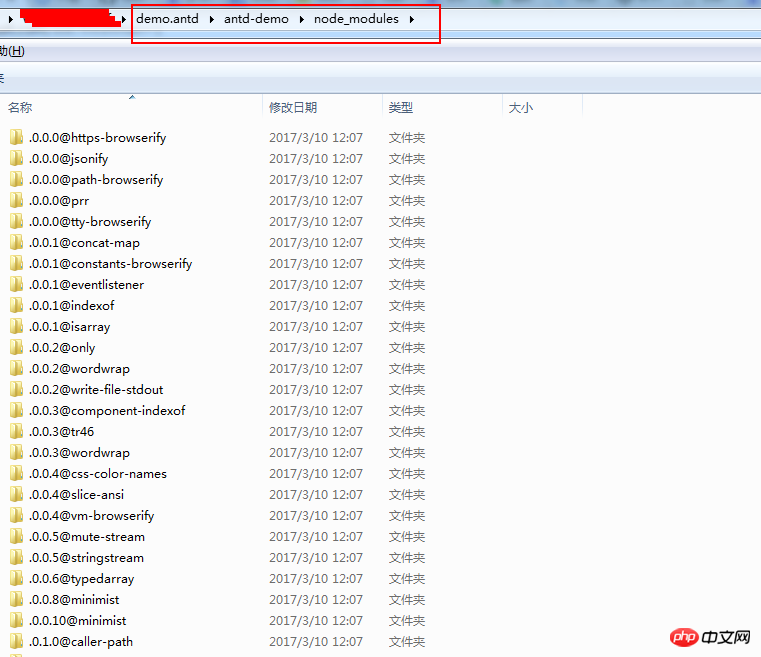The width and height of the screenshot is (761, 657).
Task: Click 文件夹 type of .0.0.4@slice-ansi row
Action: point(407,494)
